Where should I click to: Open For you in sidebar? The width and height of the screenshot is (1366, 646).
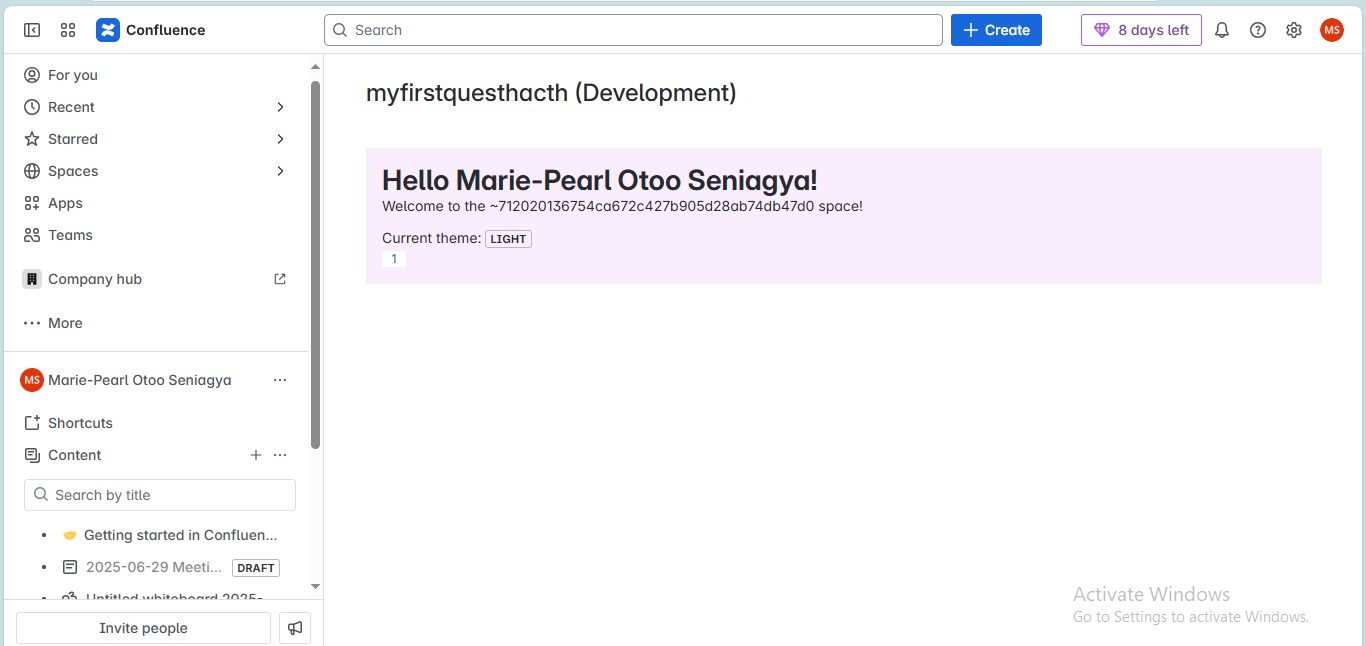point(73,75)
